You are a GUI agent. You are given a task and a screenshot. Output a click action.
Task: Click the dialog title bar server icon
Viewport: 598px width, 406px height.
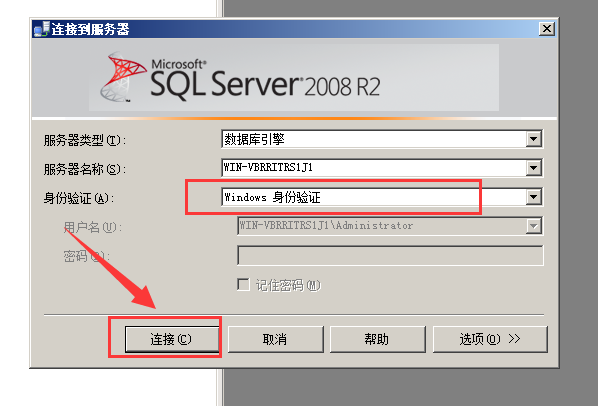[x=42, y=29]
